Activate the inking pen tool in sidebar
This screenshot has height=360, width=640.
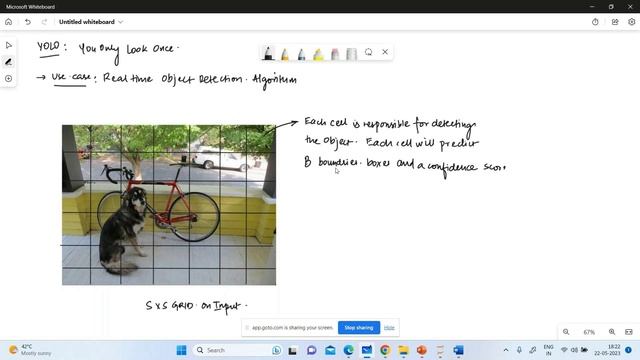pos(9,62)
